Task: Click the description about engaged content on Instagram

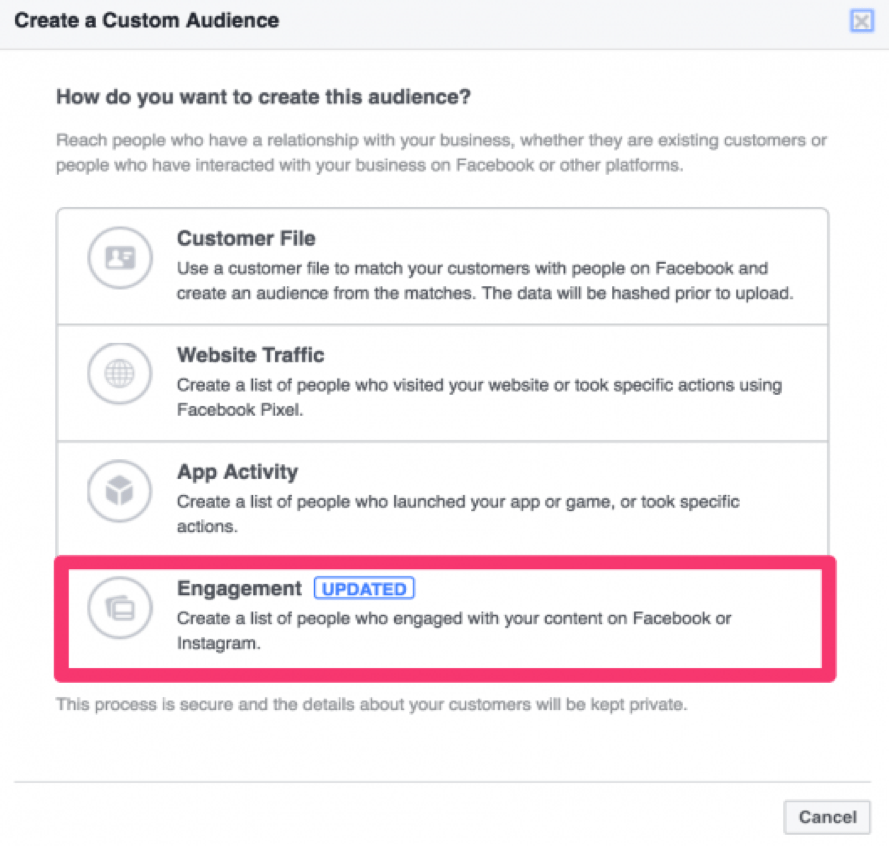Action: click(x=454, y=629)
